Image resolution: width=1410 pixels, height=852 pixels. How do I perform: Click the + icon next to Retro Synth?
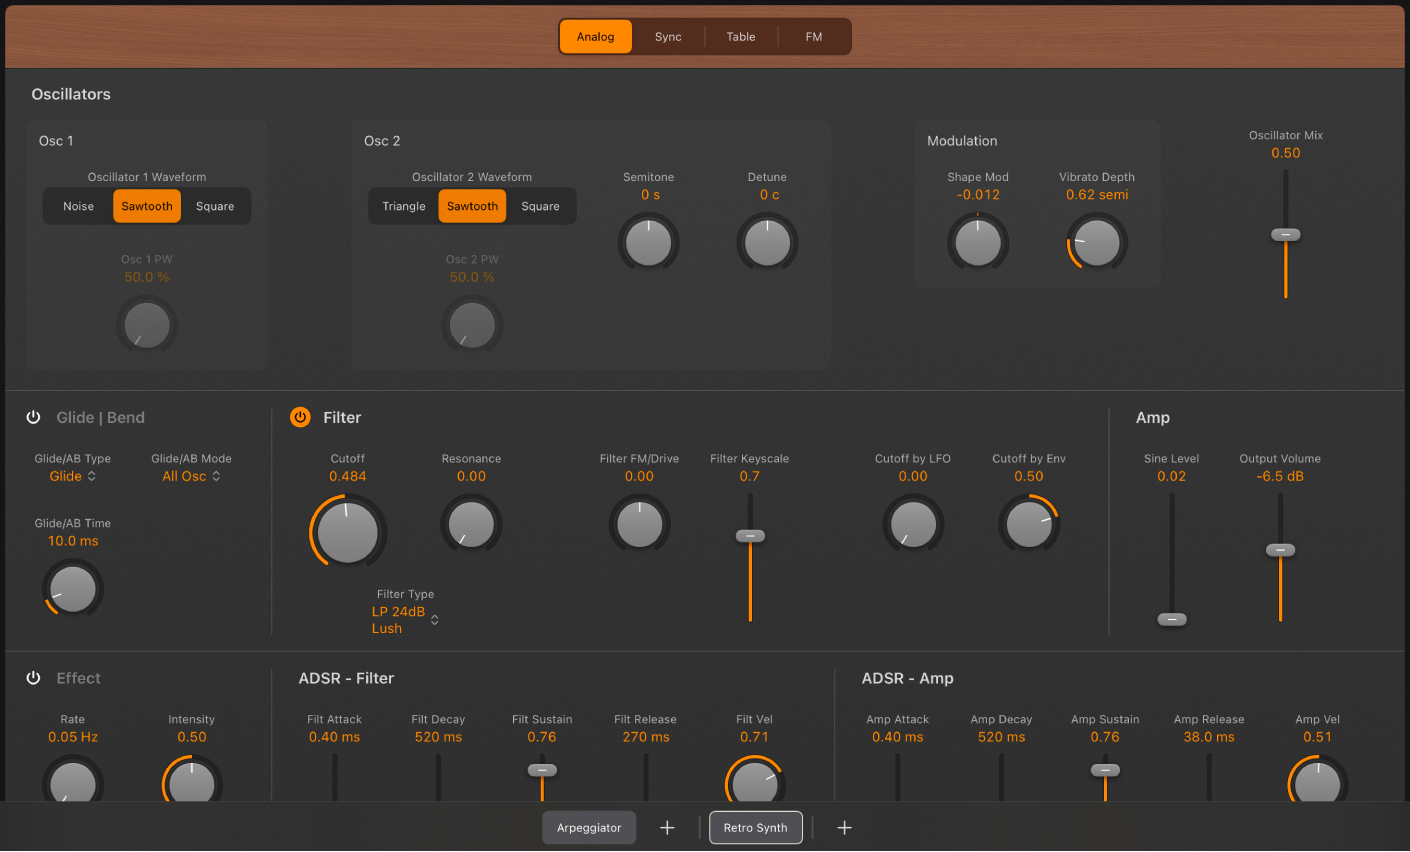pyautogui.click(x=844, y=827)
